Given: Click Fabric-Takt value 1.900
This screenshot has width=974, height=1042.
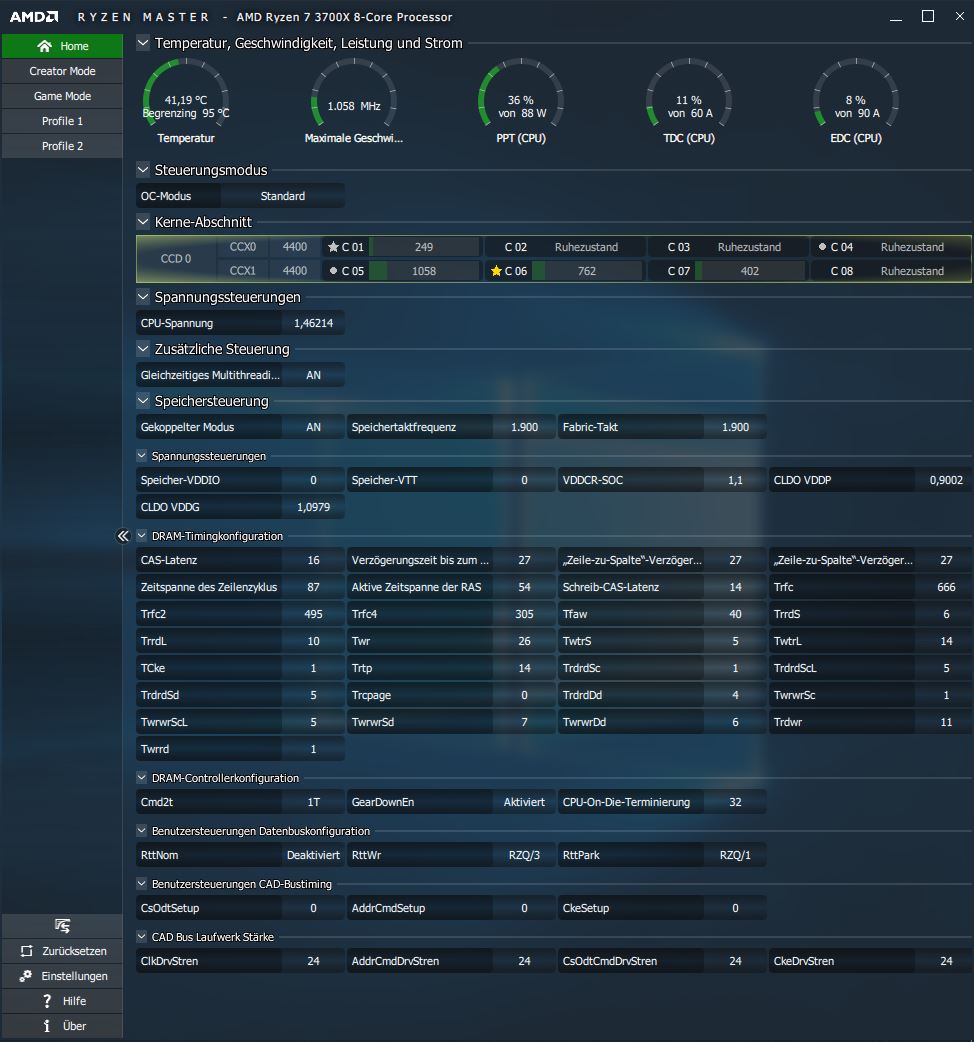Looking at the screenshot, I should point(735,427).
